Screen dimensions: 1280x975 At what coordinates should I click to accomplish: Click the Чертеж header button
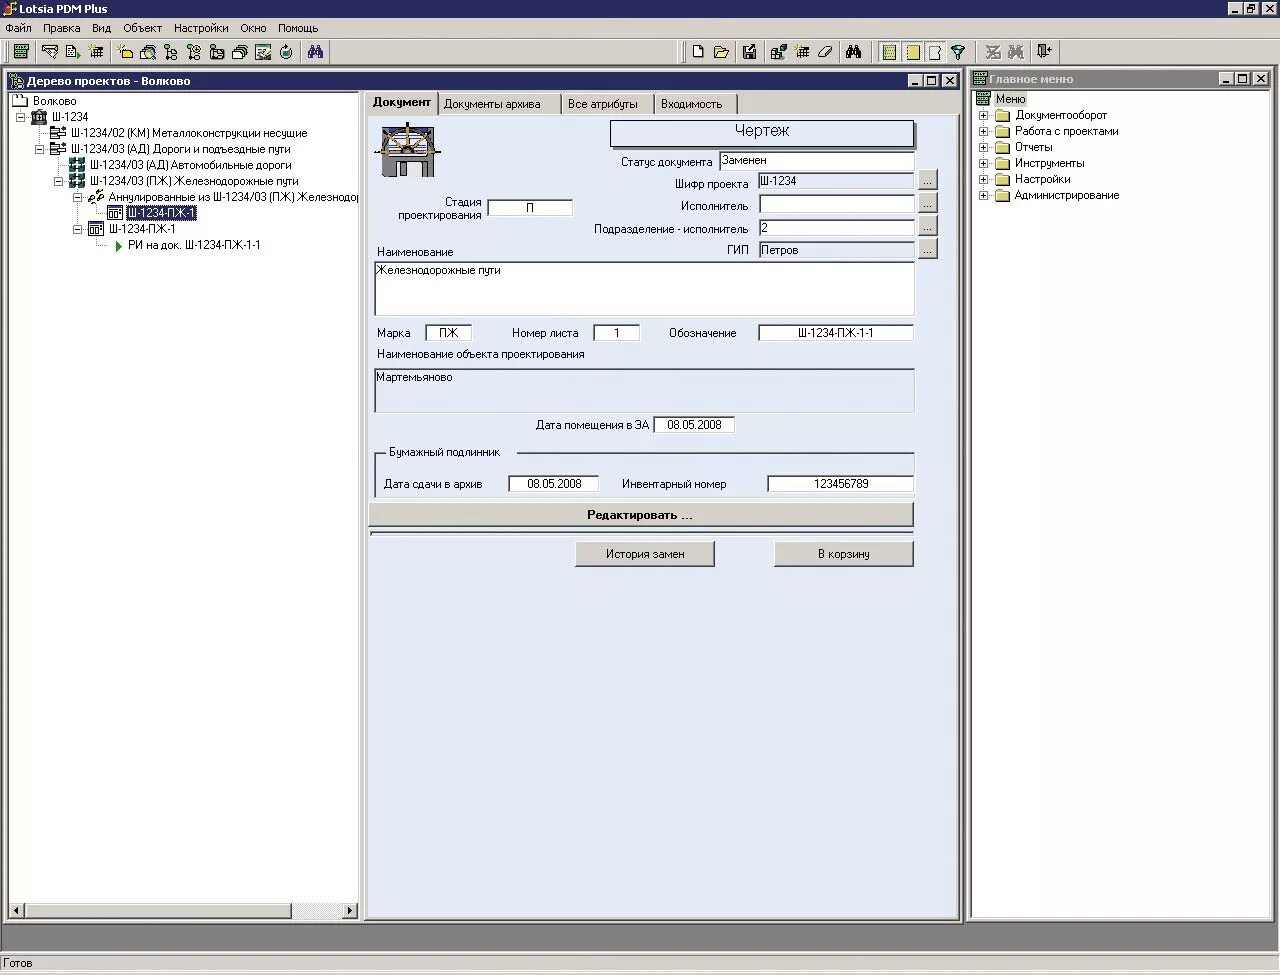pyautogui.click(x=762, y=132)
